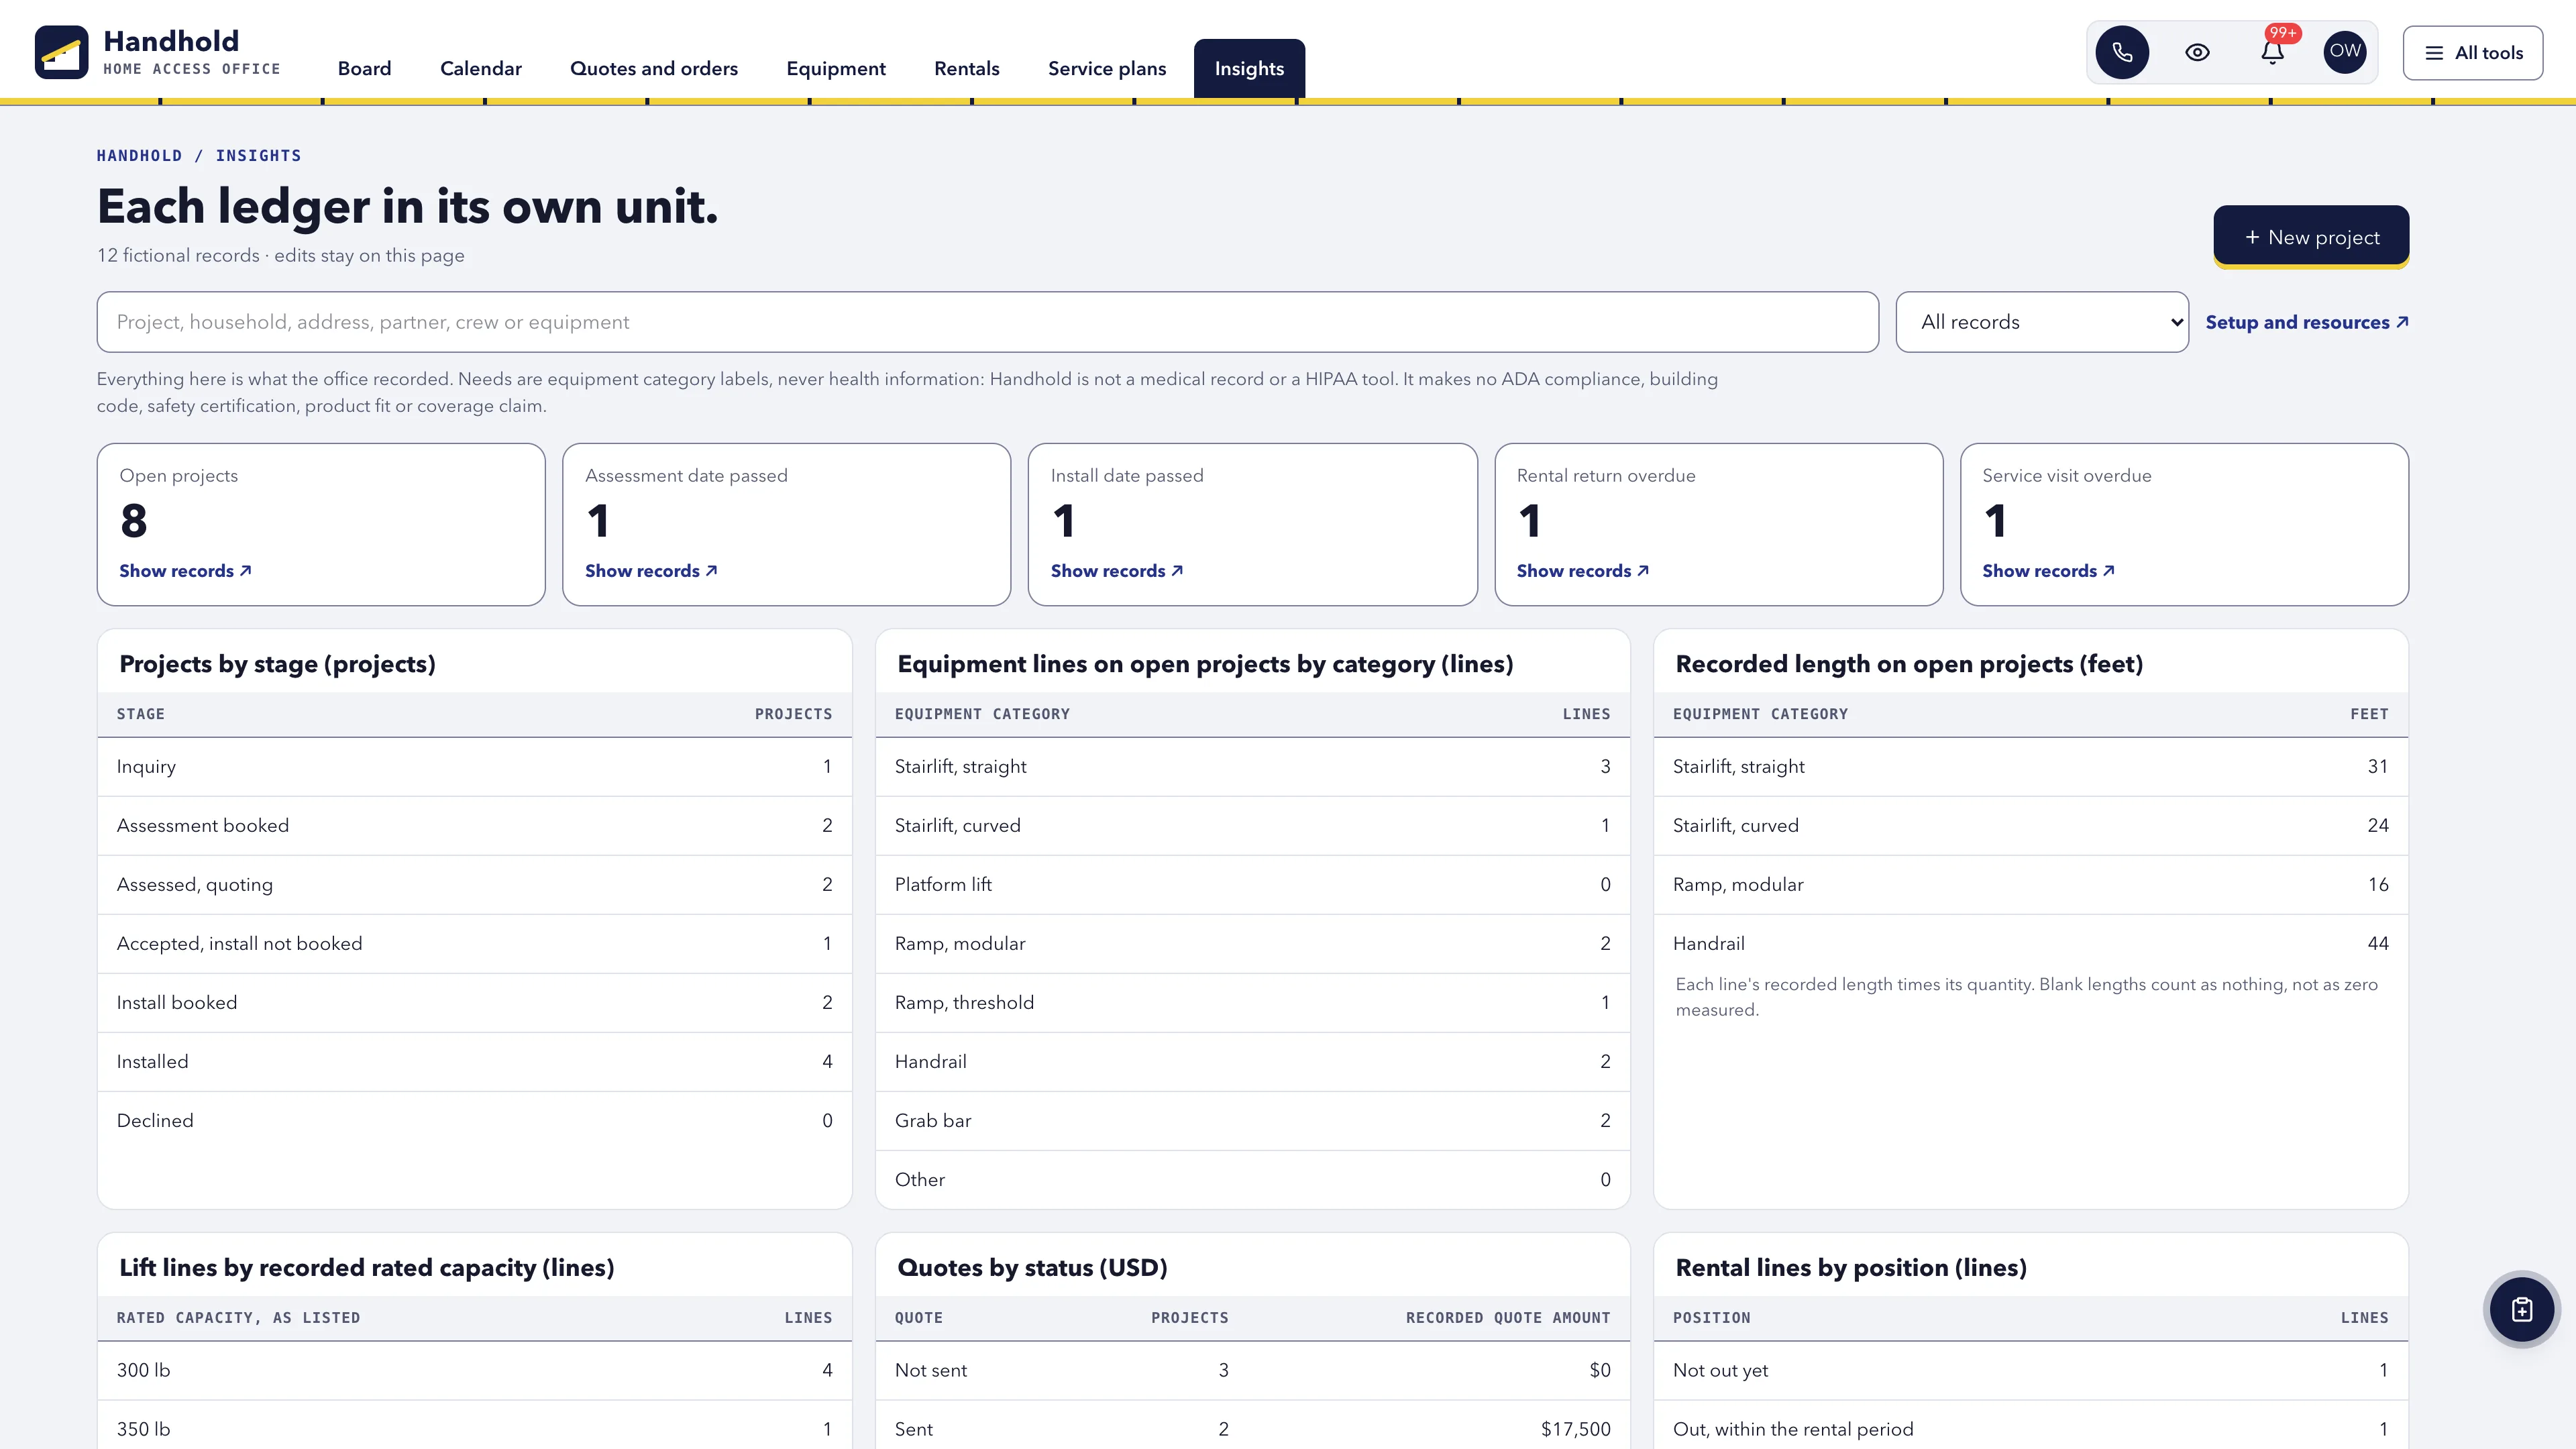Click the floating clipboard icon button

(2522, 1309)
